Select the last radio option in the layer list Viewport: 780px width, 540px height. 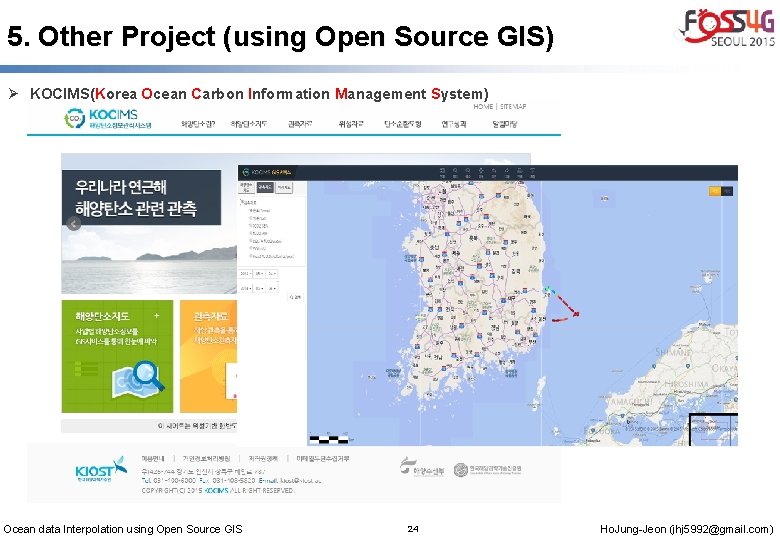coord(251,256)
